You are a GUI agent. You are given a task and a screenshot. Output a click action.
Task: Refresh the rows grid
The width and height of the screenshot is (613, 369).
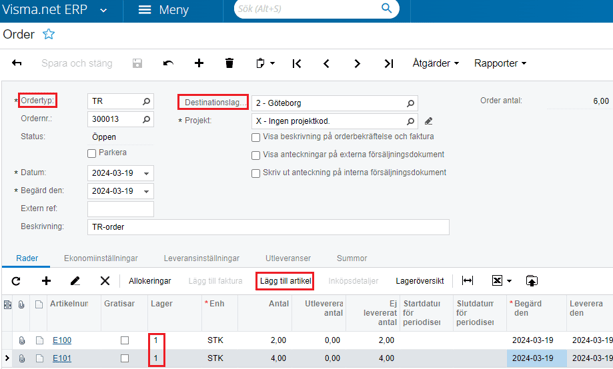(x=16, y=281)
